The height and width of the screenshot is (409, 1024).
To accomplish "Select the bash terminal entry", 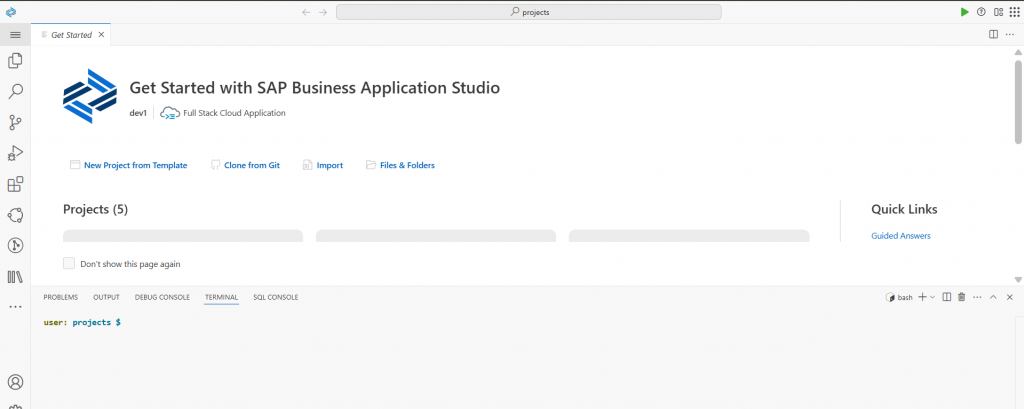I will [899, 297].
